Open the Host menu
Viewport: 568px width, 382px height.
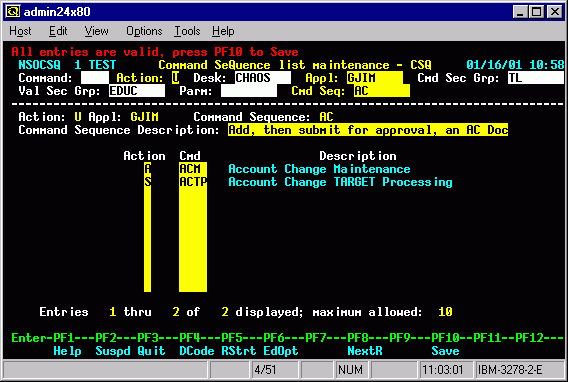click(x=20, y=31)
